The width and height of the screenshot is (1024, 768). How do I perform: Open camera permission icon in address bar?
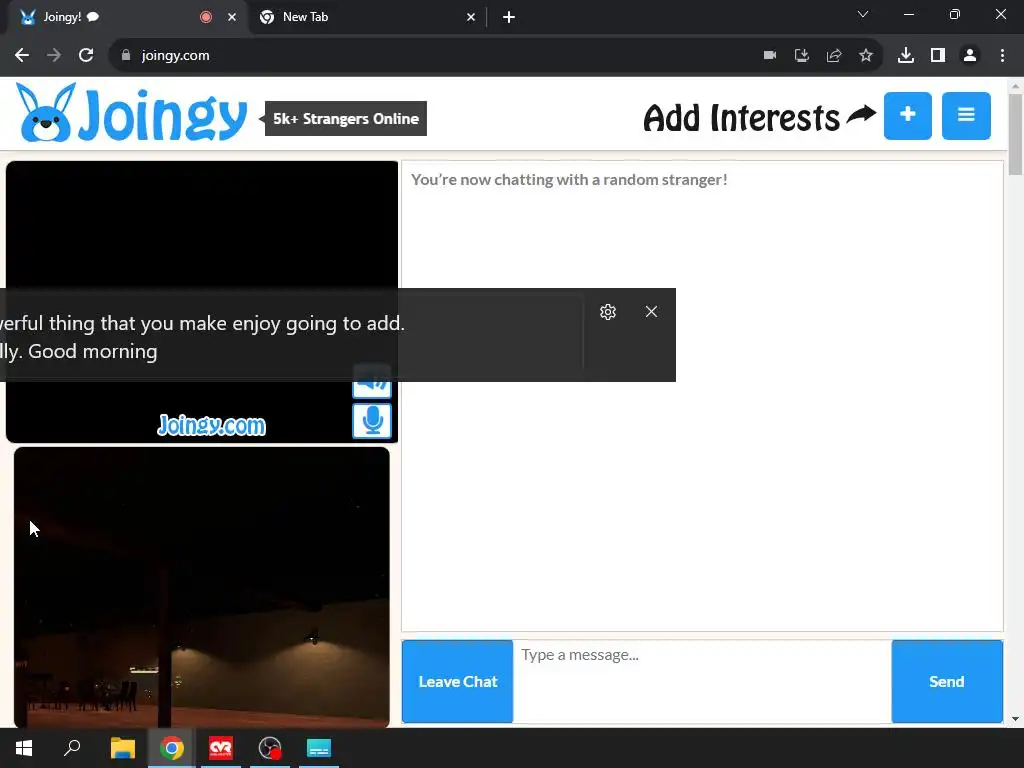(x=770, y=56)
